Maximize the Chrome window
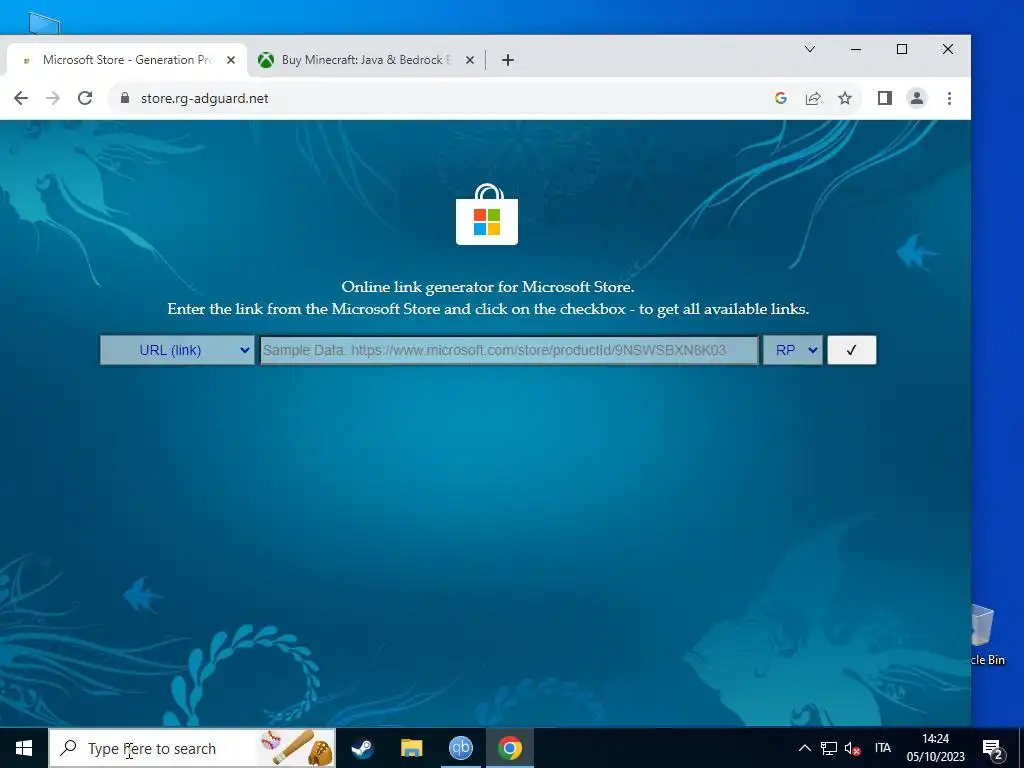1024x768 pixels. point(902,49)
